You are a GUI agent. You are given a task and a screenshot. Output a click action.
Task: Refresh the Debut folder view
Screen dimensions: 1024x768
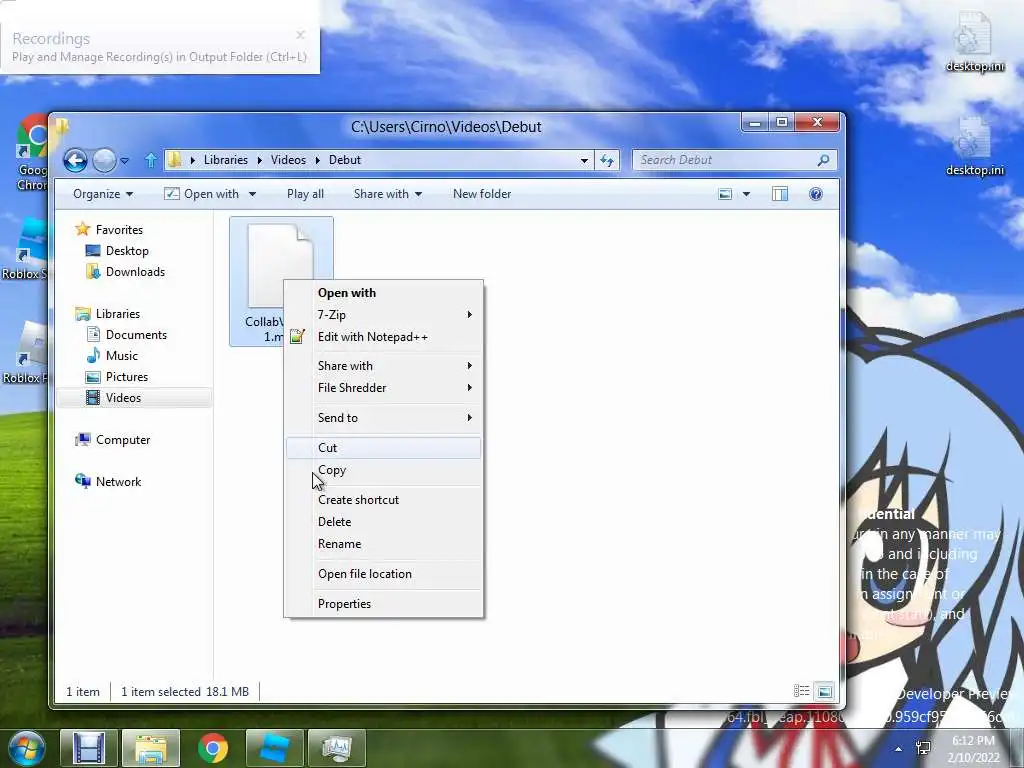tap(607, 160)
